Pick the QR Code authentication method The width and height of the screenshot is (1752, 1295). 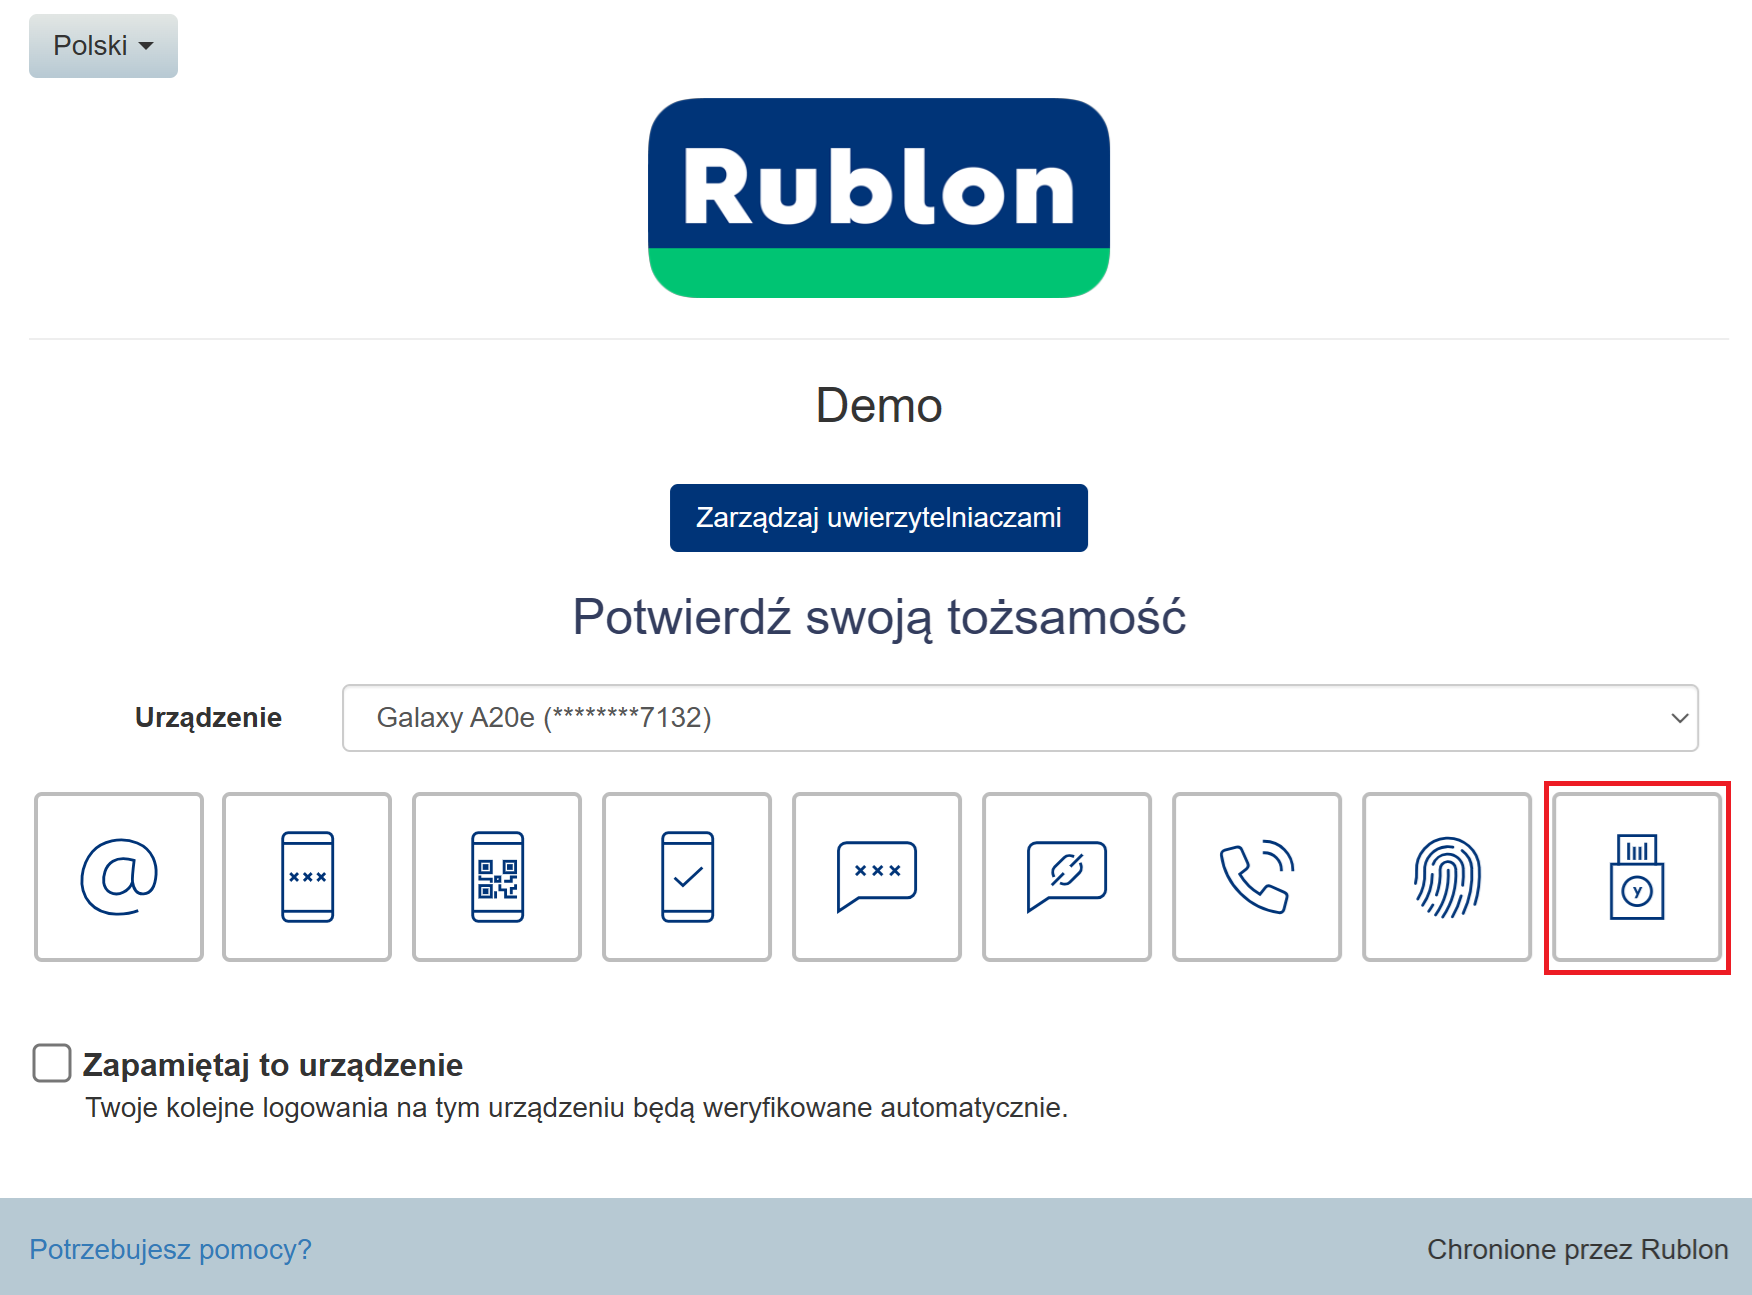coord(497,877)
